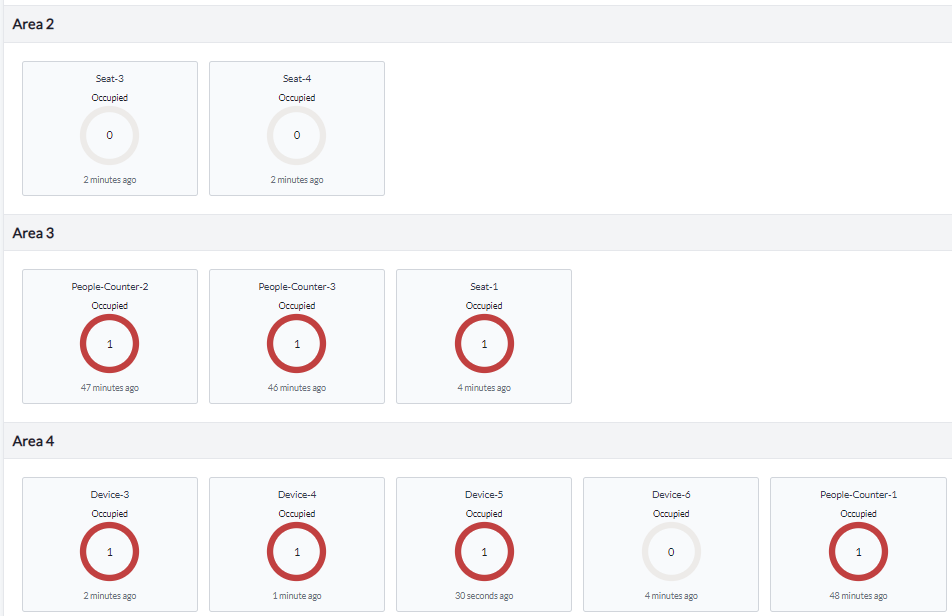The height and width of the screenshot is (616, 952).
Task: Click the "47 minutes ago" timestamp
Action: (110, 388)
